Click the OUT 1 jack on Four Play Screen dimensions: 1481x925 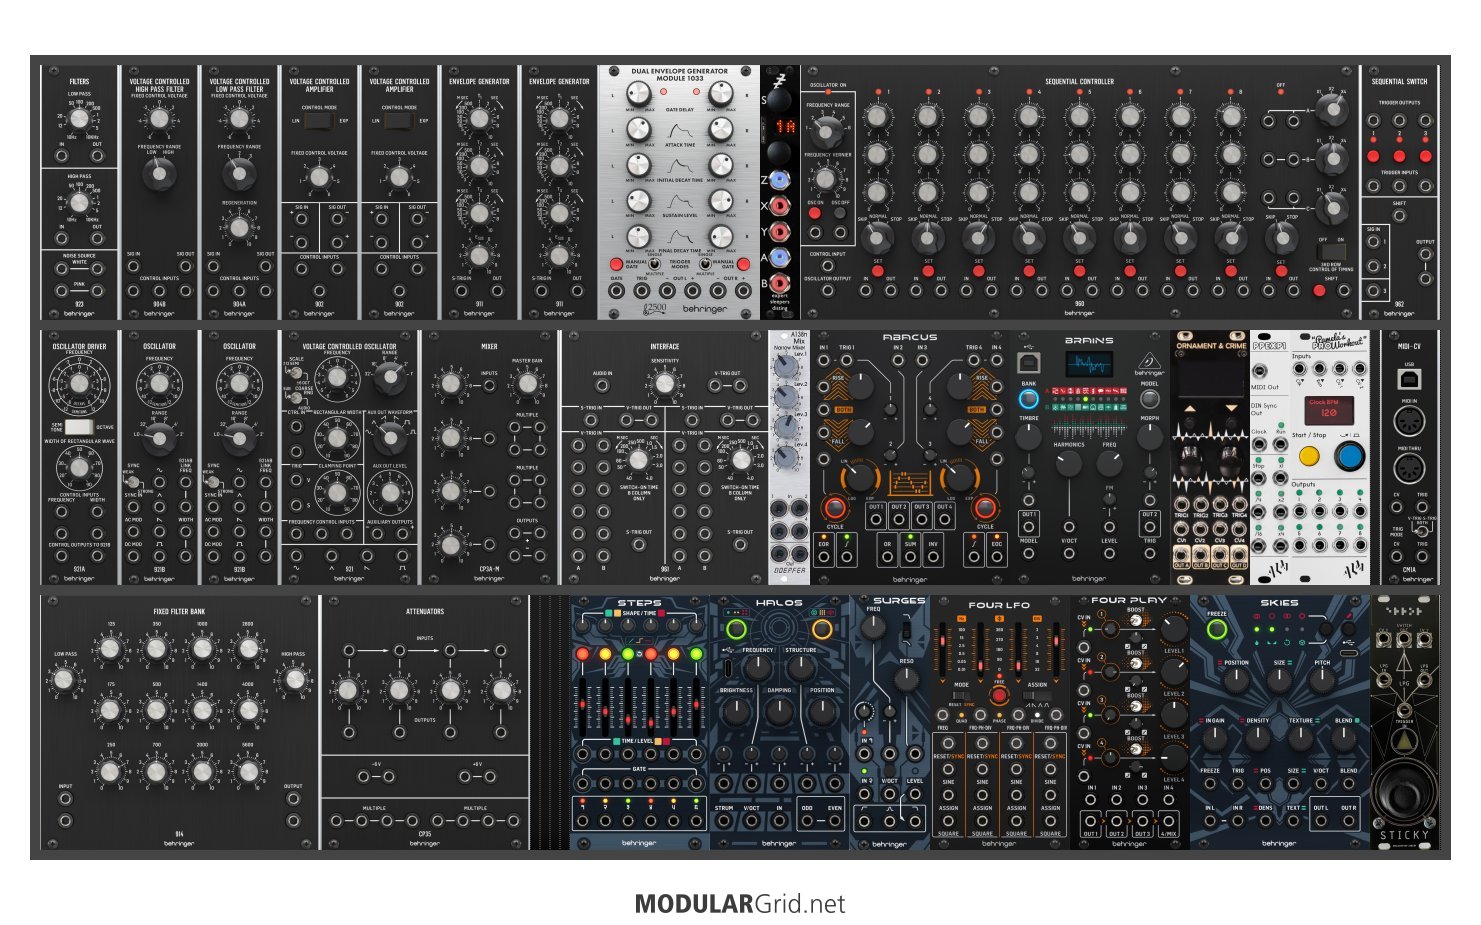click(x=1090, y=820)
